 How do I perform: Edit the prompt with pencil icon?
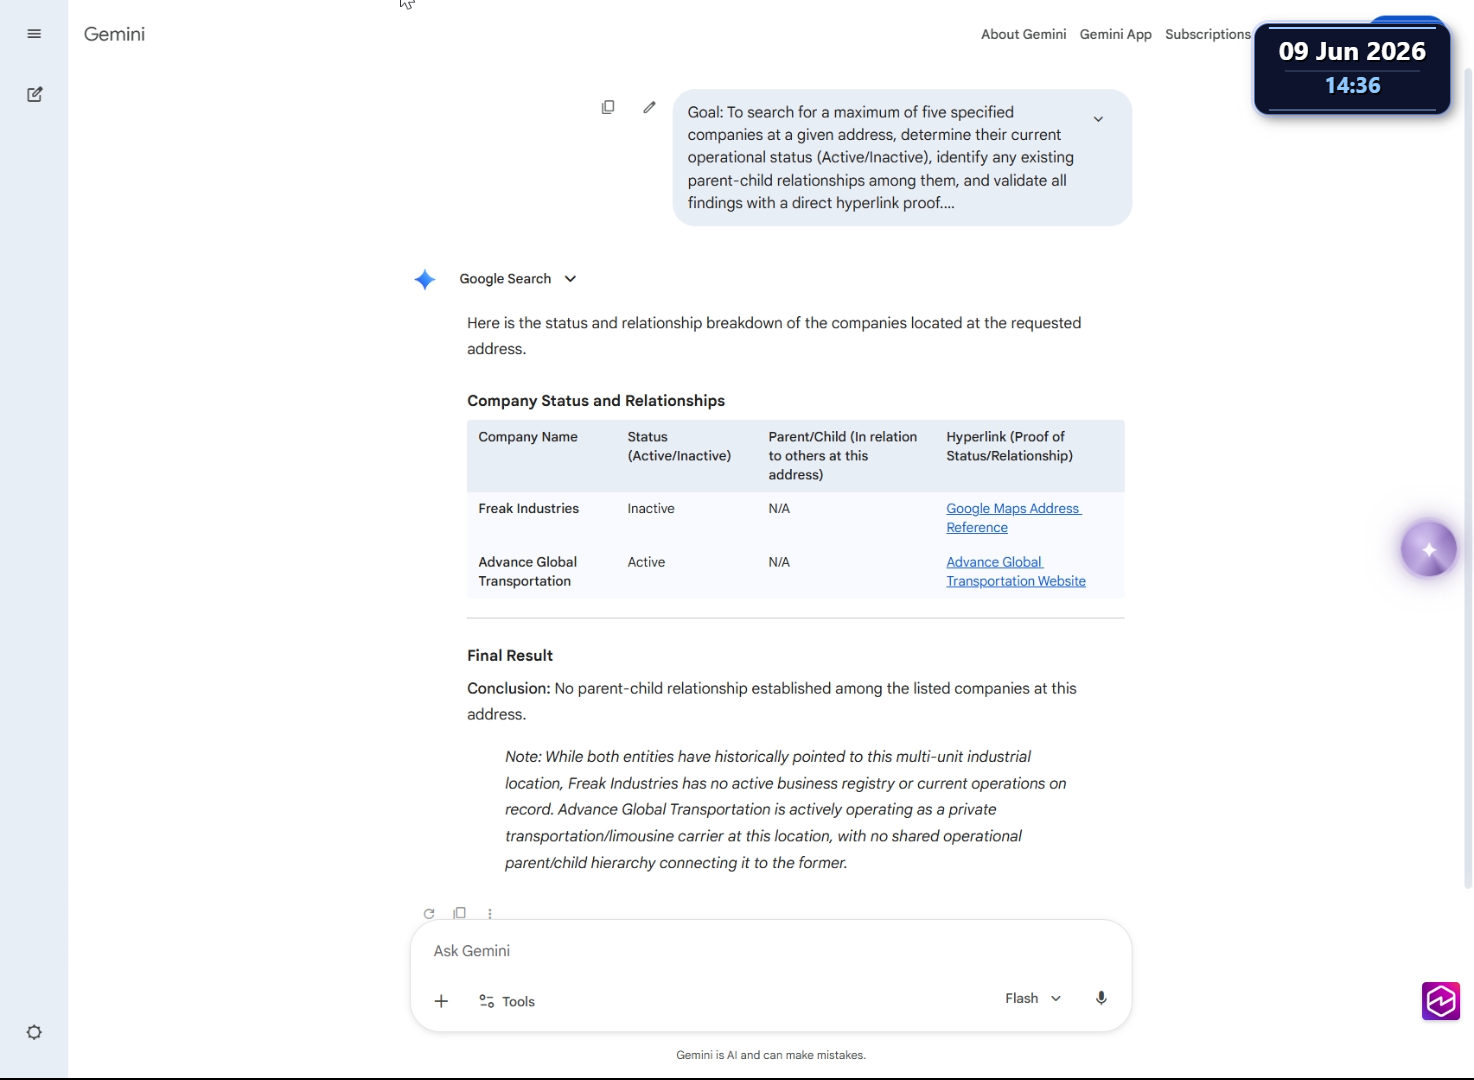point(649,107)
